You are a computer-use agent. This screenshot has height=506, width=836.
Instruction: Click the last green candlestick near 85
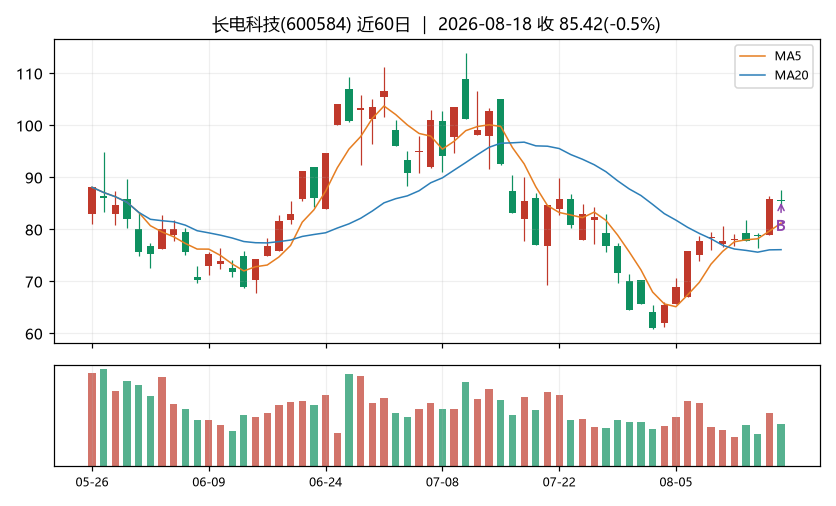[x=781, y=200]
